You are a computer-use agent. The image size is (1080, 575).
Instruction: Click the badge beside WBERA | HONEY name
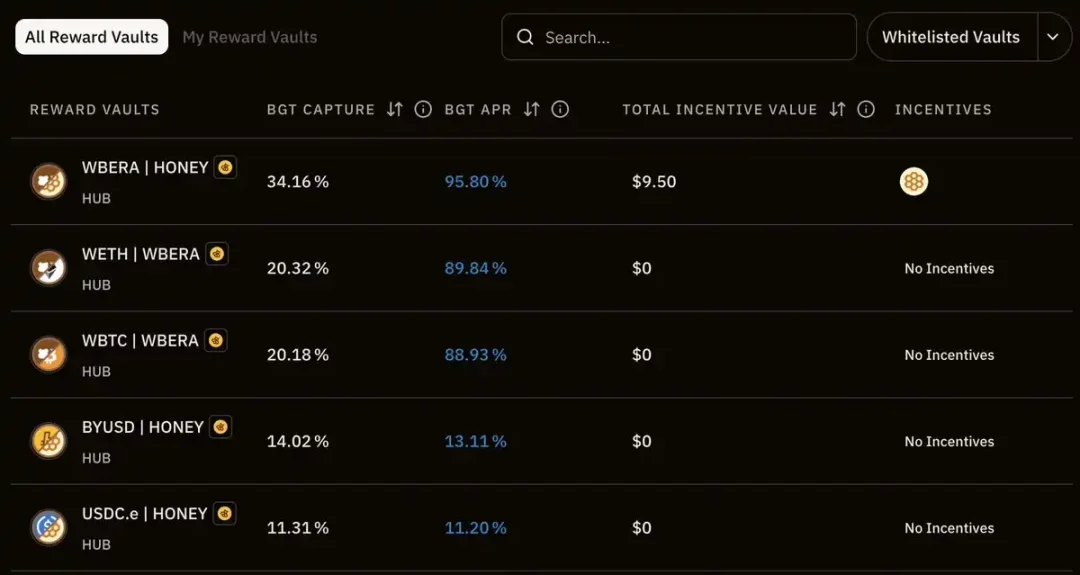(226, 167)
